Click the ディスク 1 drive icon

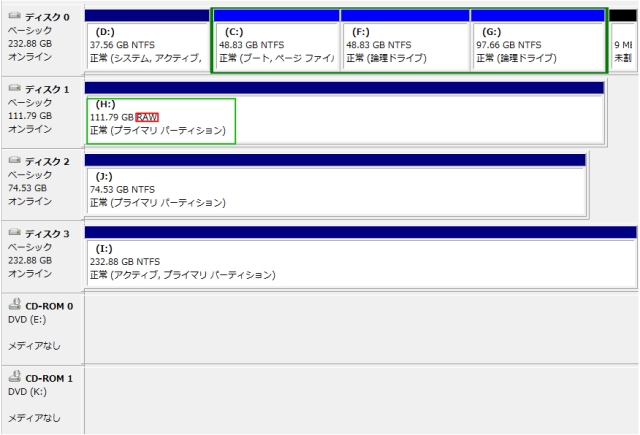coord(14,88)
